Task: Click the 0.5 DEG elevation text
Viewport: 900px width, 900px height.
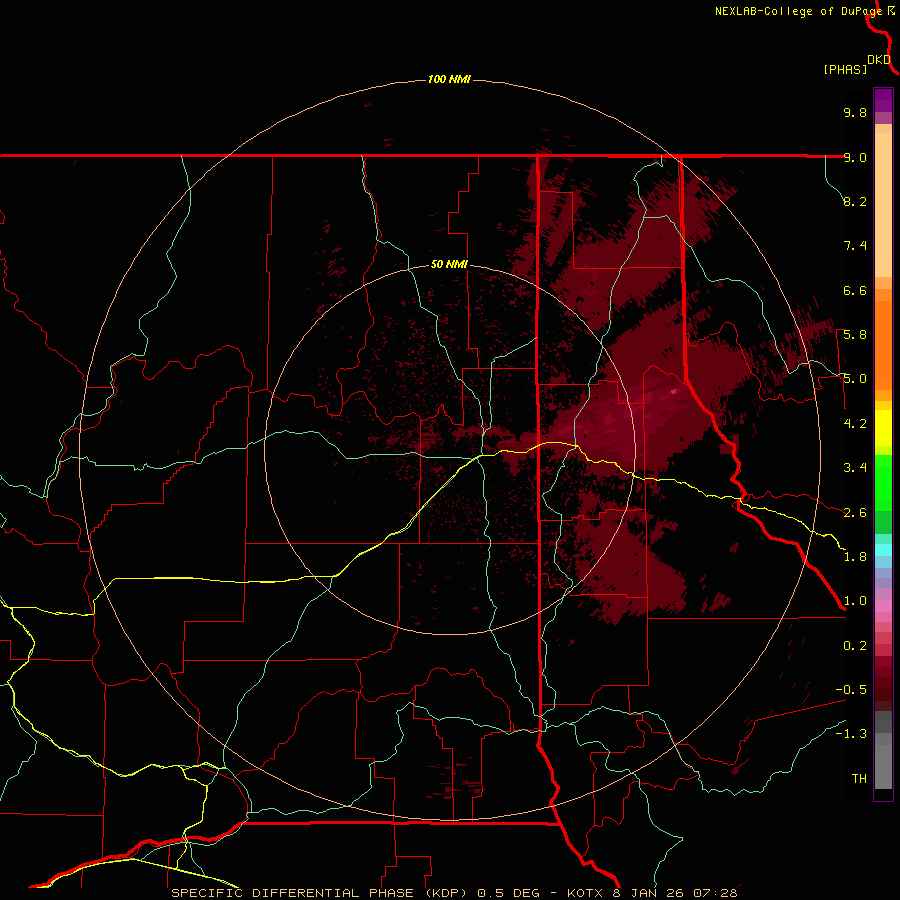Action: (509, 893)
